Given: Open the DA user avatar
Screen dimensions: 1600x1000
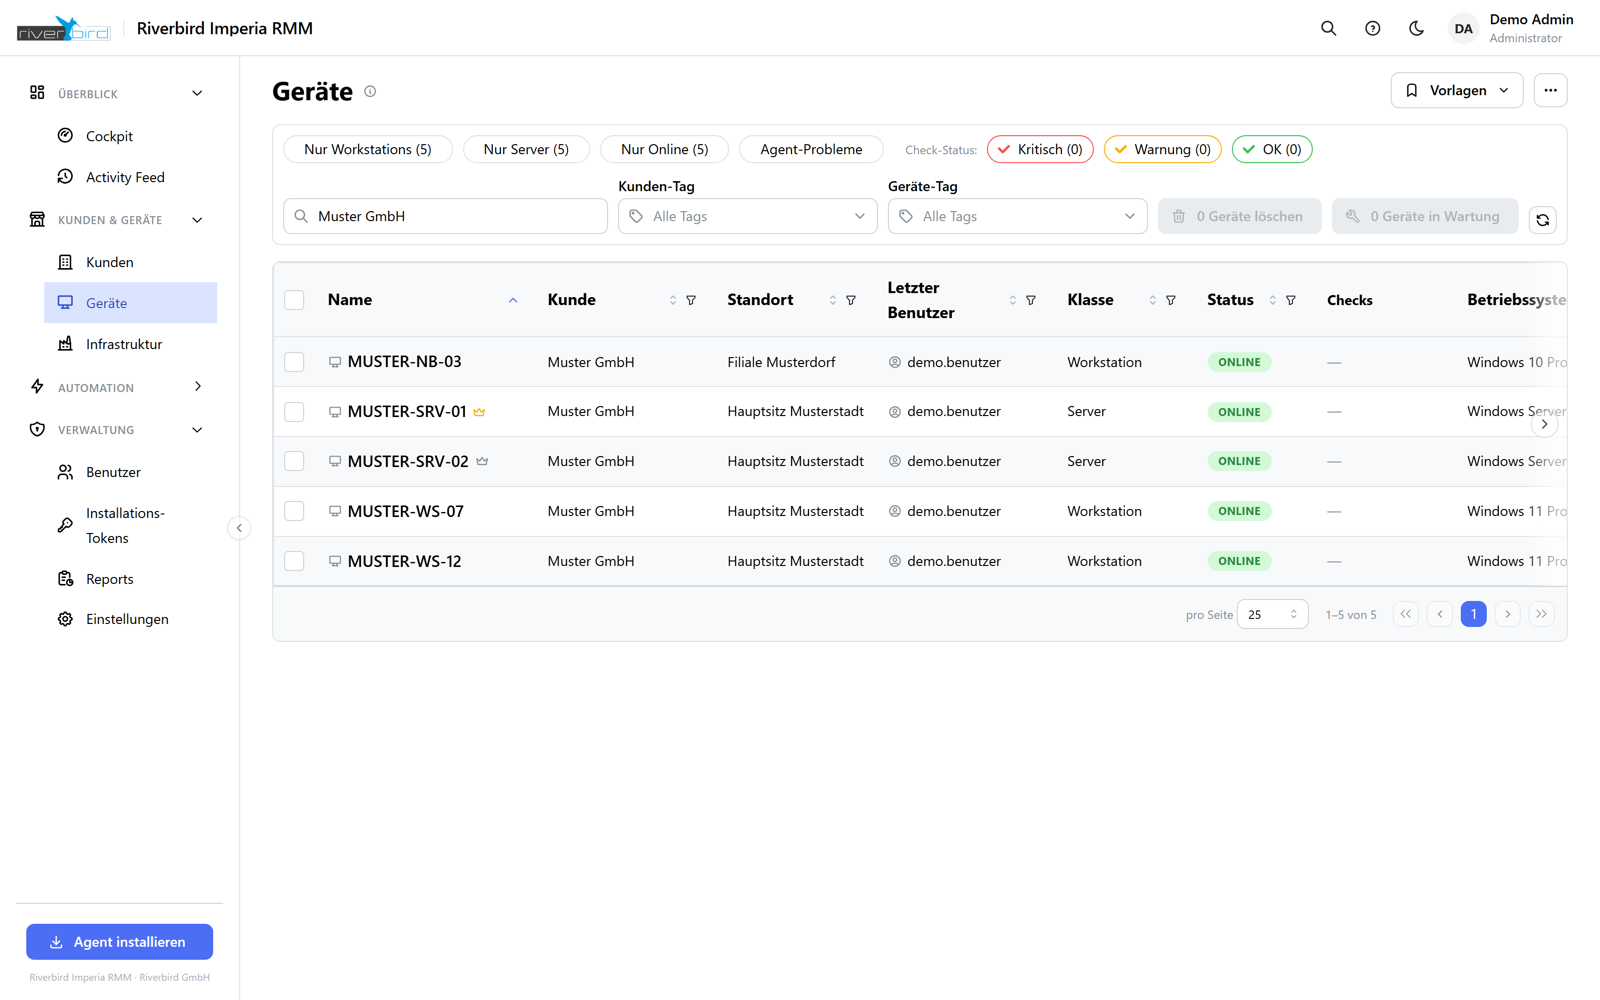Looking at the screenshot, I should pos(1463,28).
